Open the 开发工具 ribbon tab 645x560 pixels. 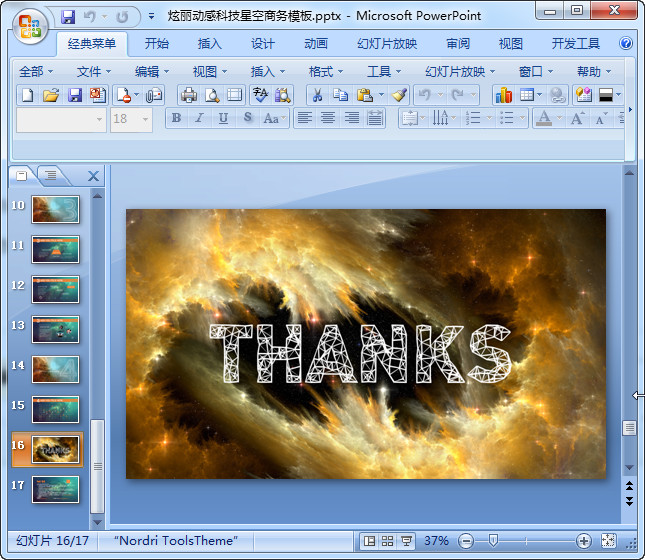click(x=575, y=44)
